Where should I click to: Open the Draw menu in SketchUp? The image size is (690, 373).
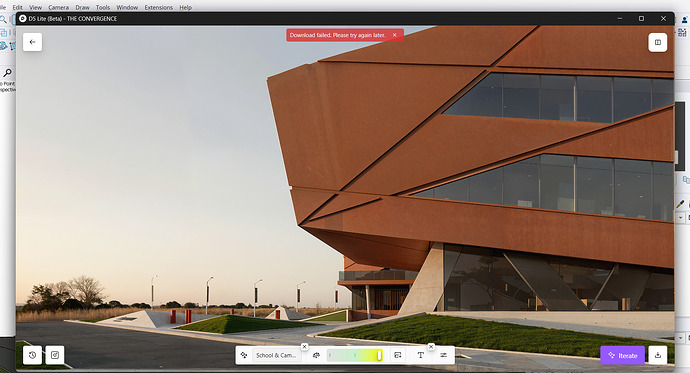(x=82, y=7)
